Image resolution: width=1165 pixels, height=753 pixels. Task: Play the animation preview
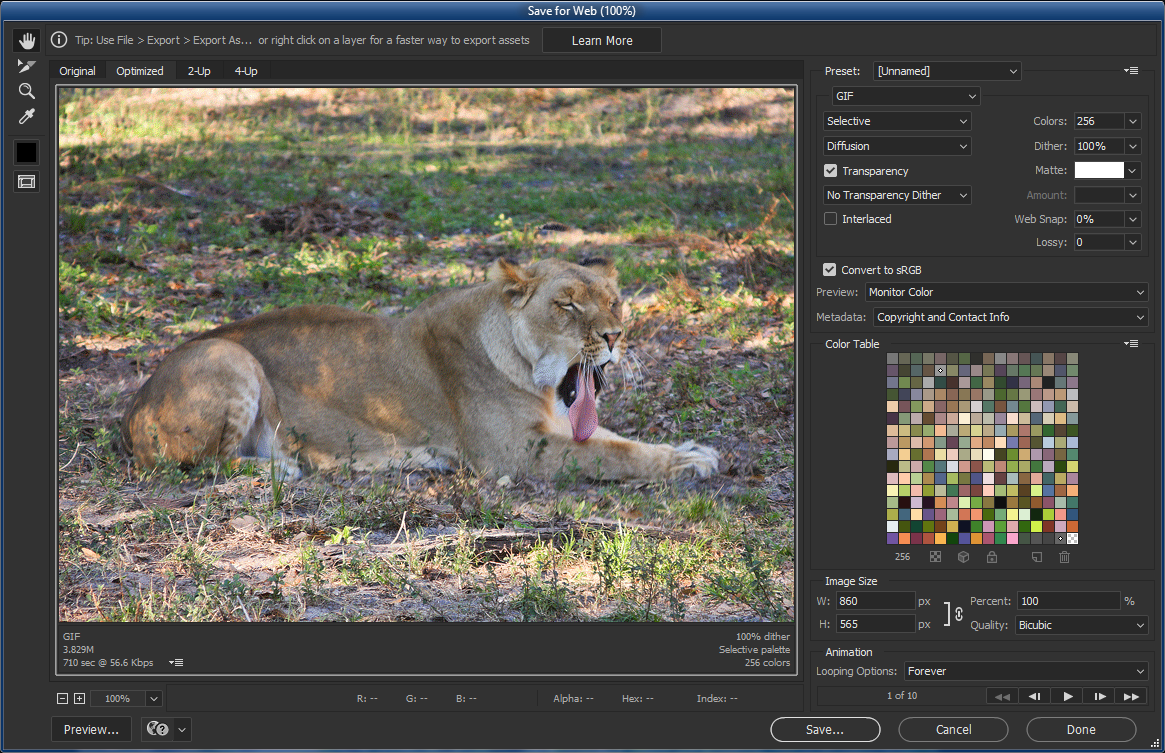pos(1066,695)
